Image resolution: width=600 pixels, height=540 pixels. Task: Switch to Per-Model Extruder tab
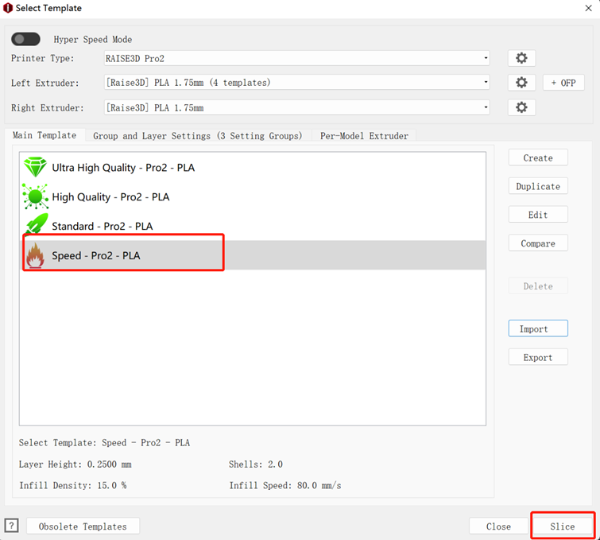pos(364,136)
